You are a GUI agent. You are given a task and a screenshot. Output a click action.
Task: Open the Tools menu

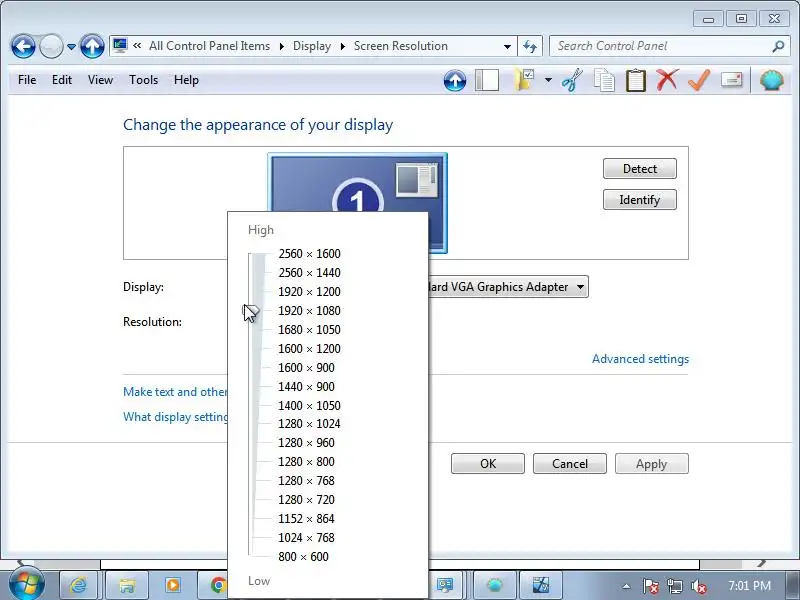[x=143, y=80]
